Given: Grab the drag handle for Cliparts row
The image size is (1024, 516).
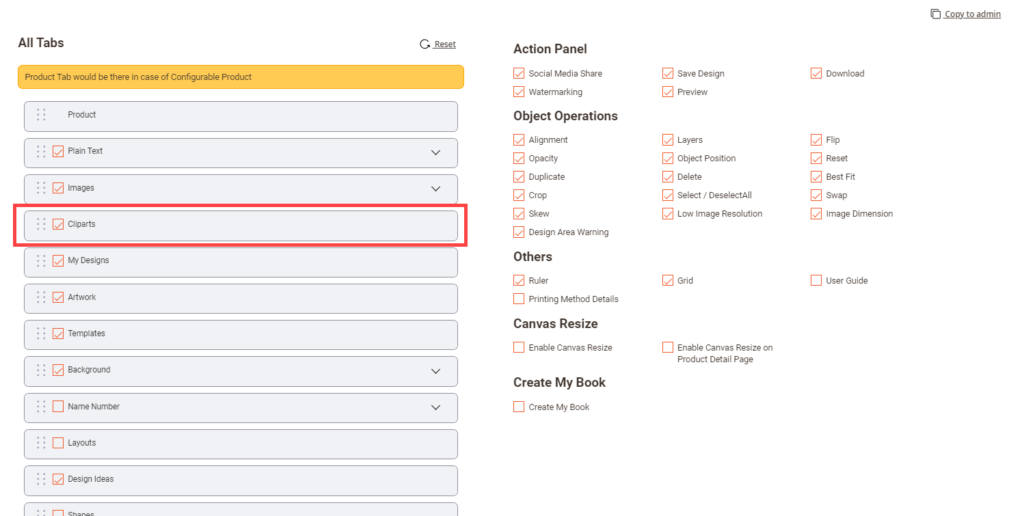Looking at the screenshot, I should coord(41,225).
